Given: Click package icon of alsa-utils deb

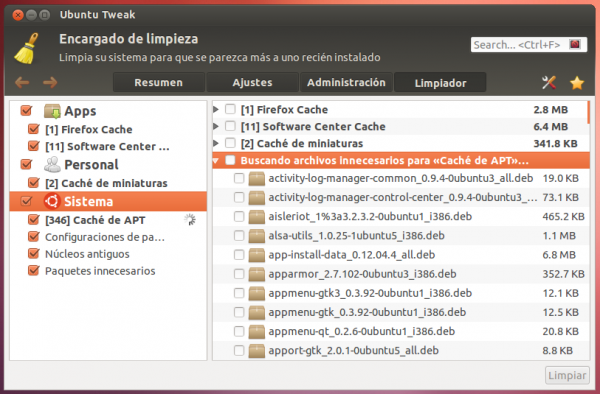Looking at the screenshot, I should coord(256,236).
